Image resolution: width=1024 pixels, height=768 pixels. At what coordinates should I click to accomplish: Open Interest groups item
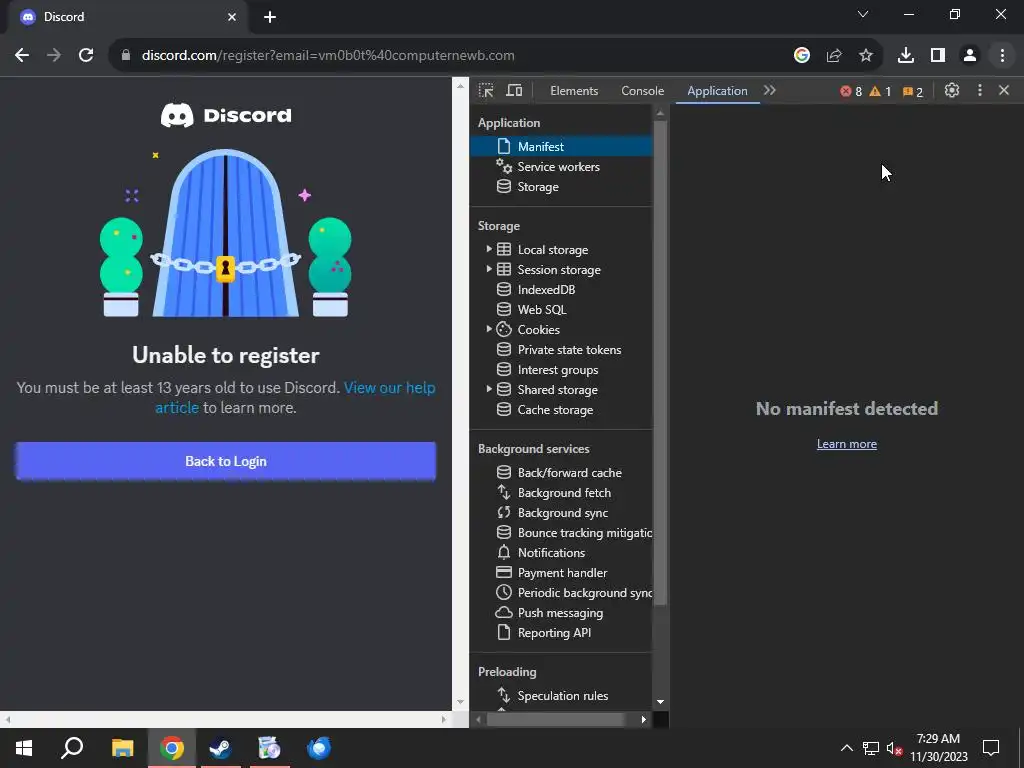coord(558,370)
